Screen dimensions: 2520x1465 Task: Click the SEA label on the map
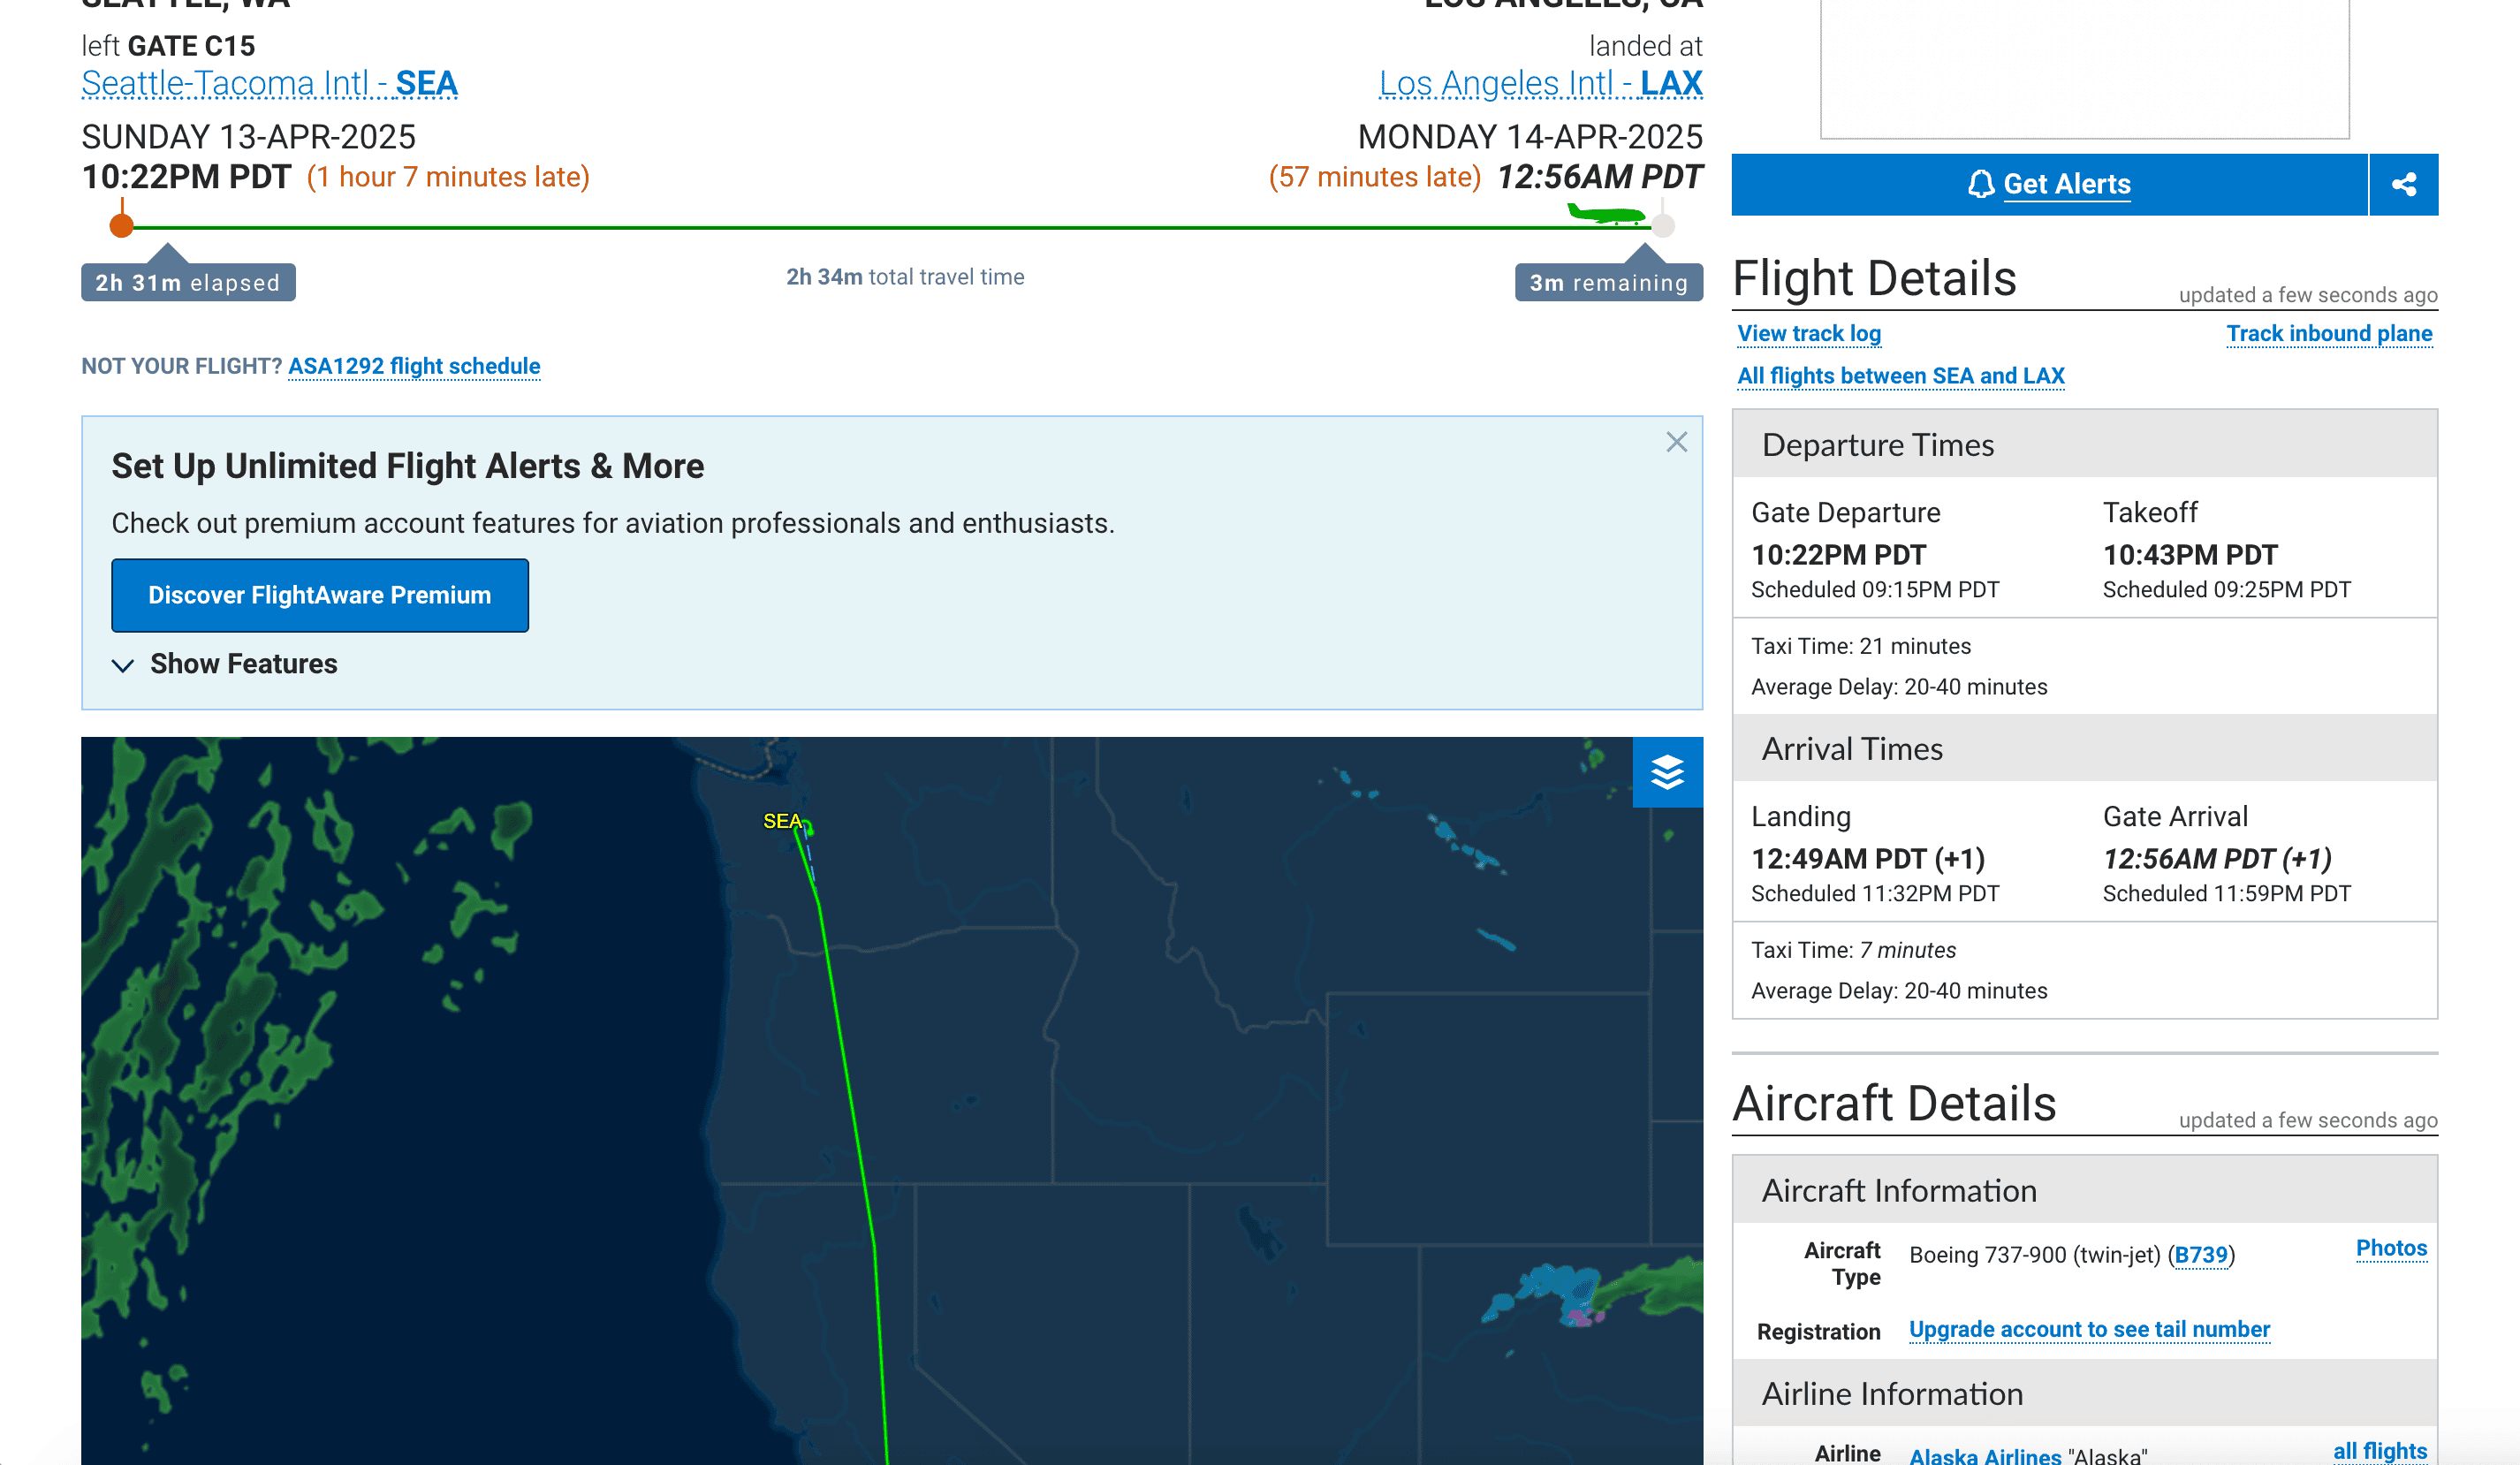click(x=781, y=821)
